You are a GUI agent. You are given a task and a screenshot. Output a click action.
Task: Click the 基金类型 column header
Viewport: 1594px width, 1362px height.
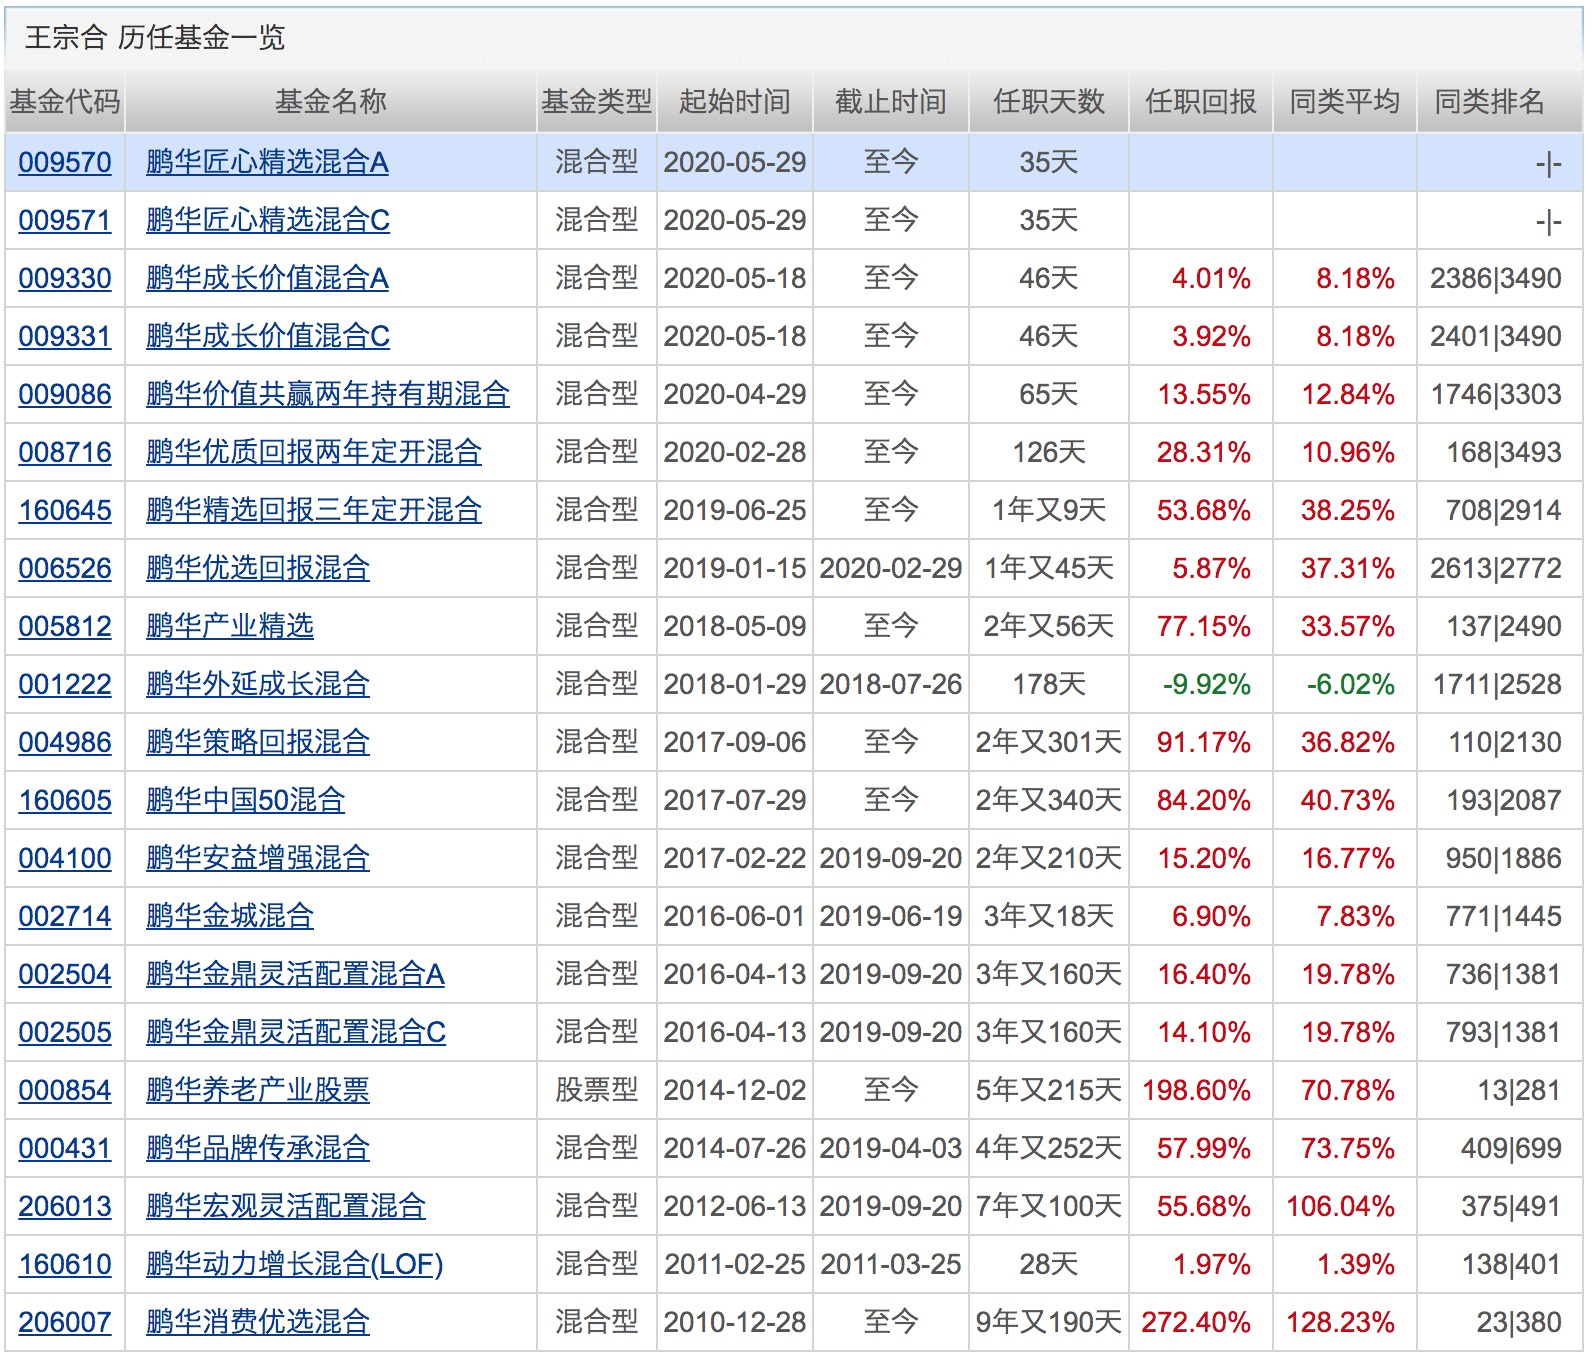[x=597, y=101]
